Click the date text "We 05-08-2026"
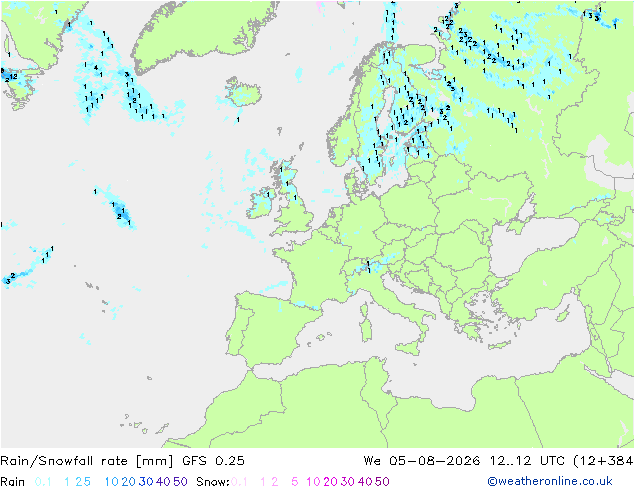This screenshot has width=634, height=490. tap(422, 461)
